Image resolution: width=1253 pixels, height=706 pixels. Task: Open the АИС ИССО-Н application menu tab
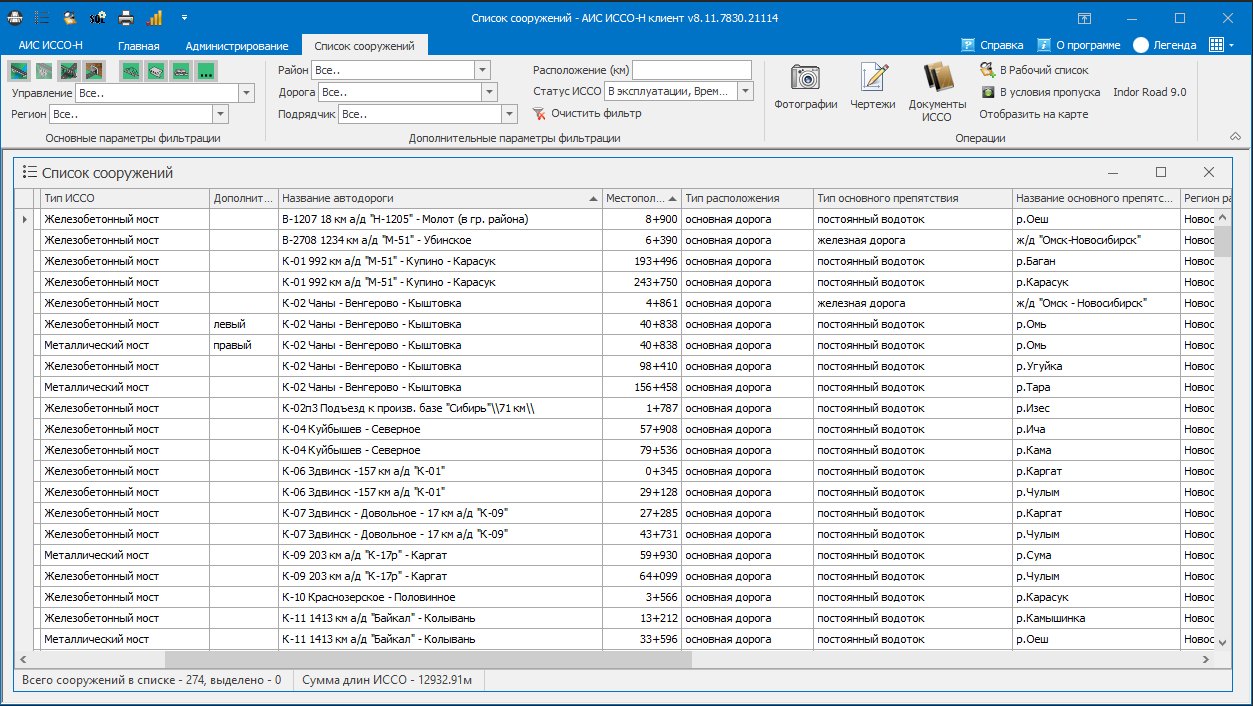[51, 45]
